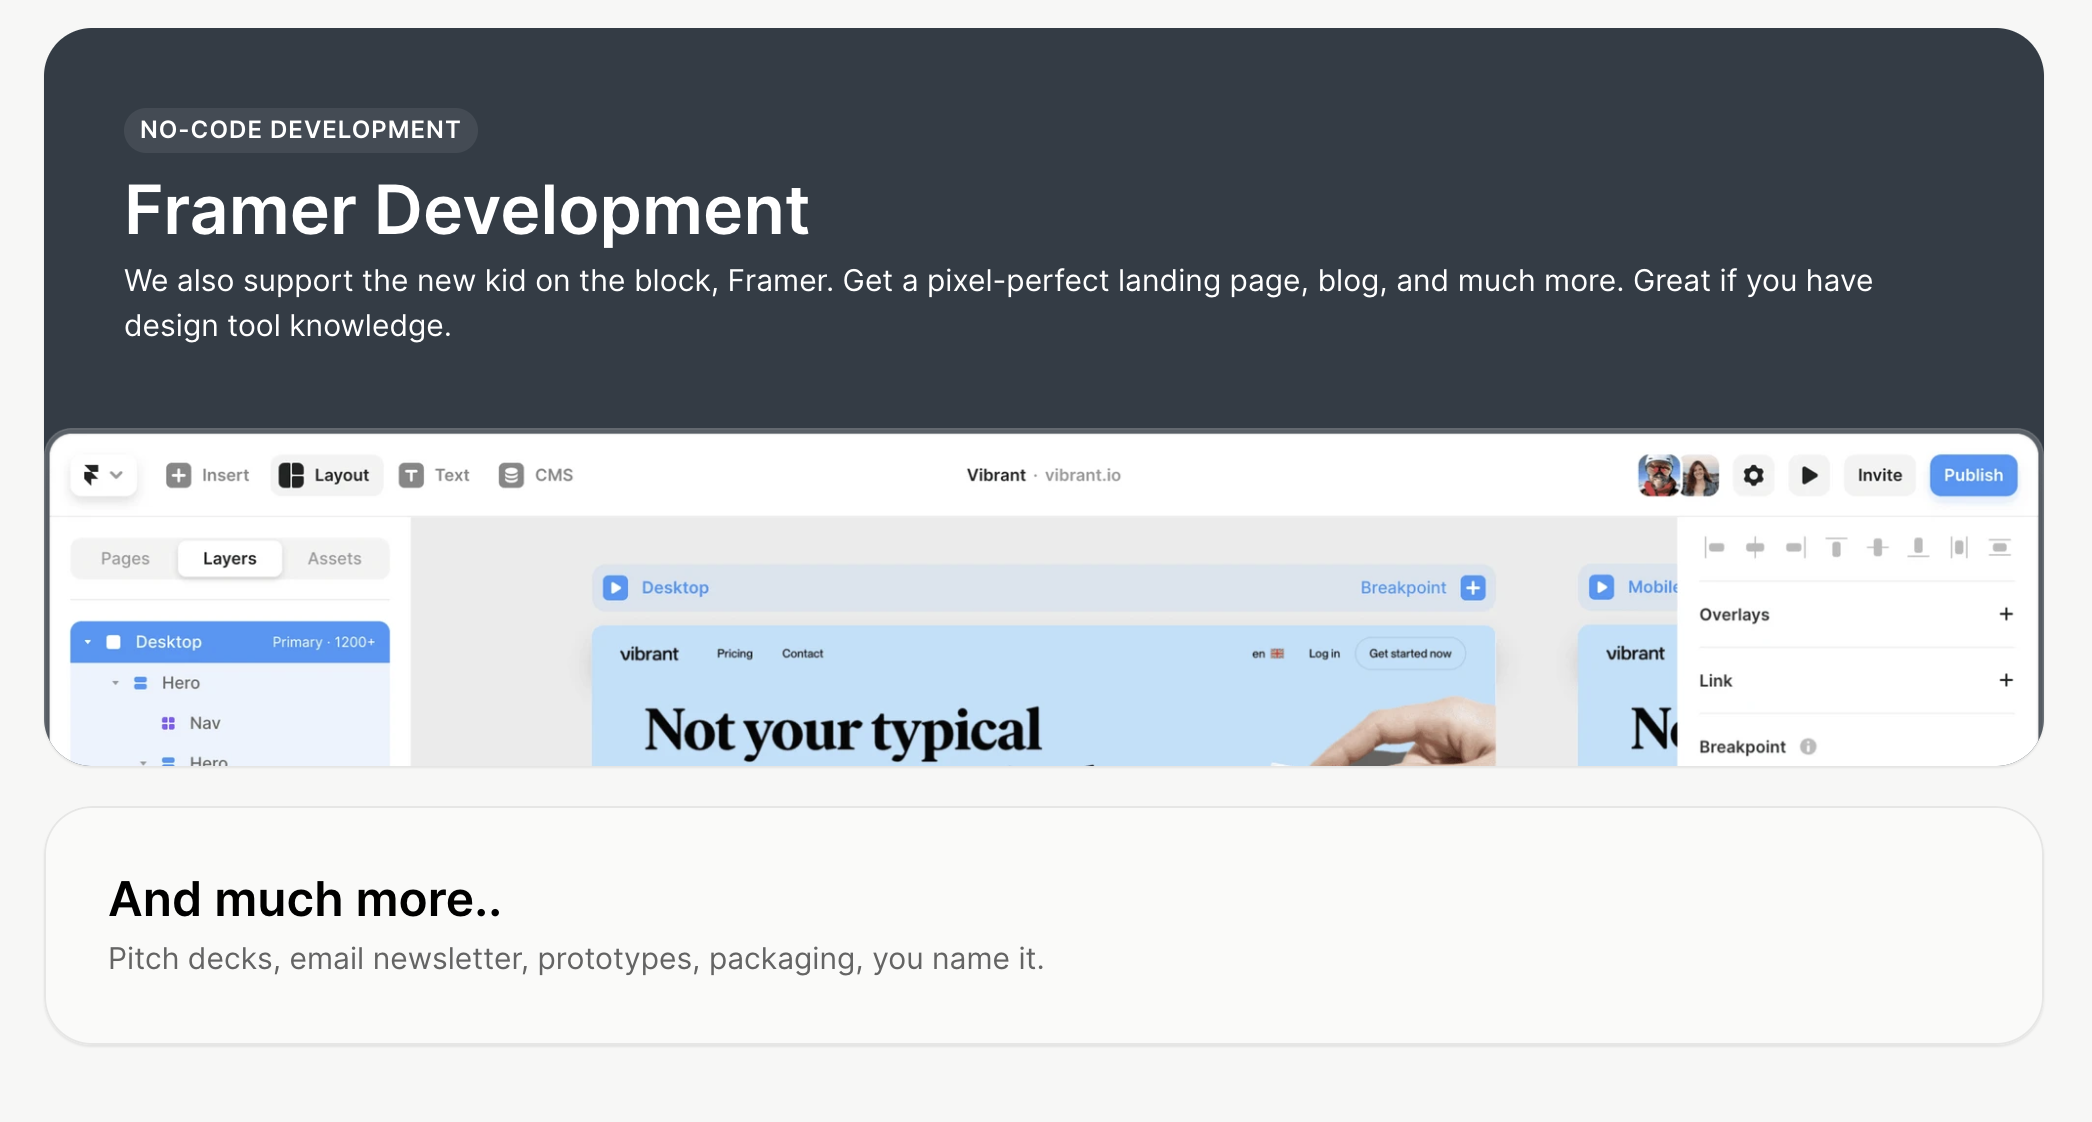Image resolution: width=2092 pixels, height=1122 pixels.
Task: Align vertical center icon
Action: pyautogui.click(x=1878, y=547)
